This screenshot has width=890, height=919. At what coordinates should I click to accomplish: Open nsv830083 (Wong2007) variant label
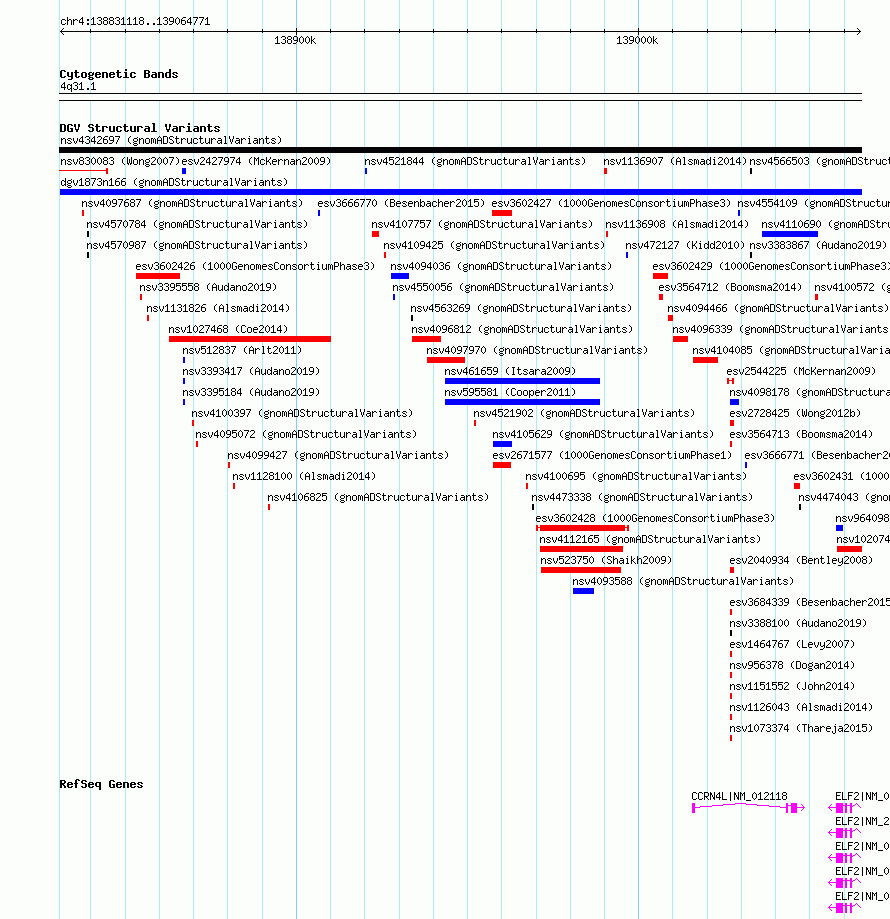tap(120, 161)
